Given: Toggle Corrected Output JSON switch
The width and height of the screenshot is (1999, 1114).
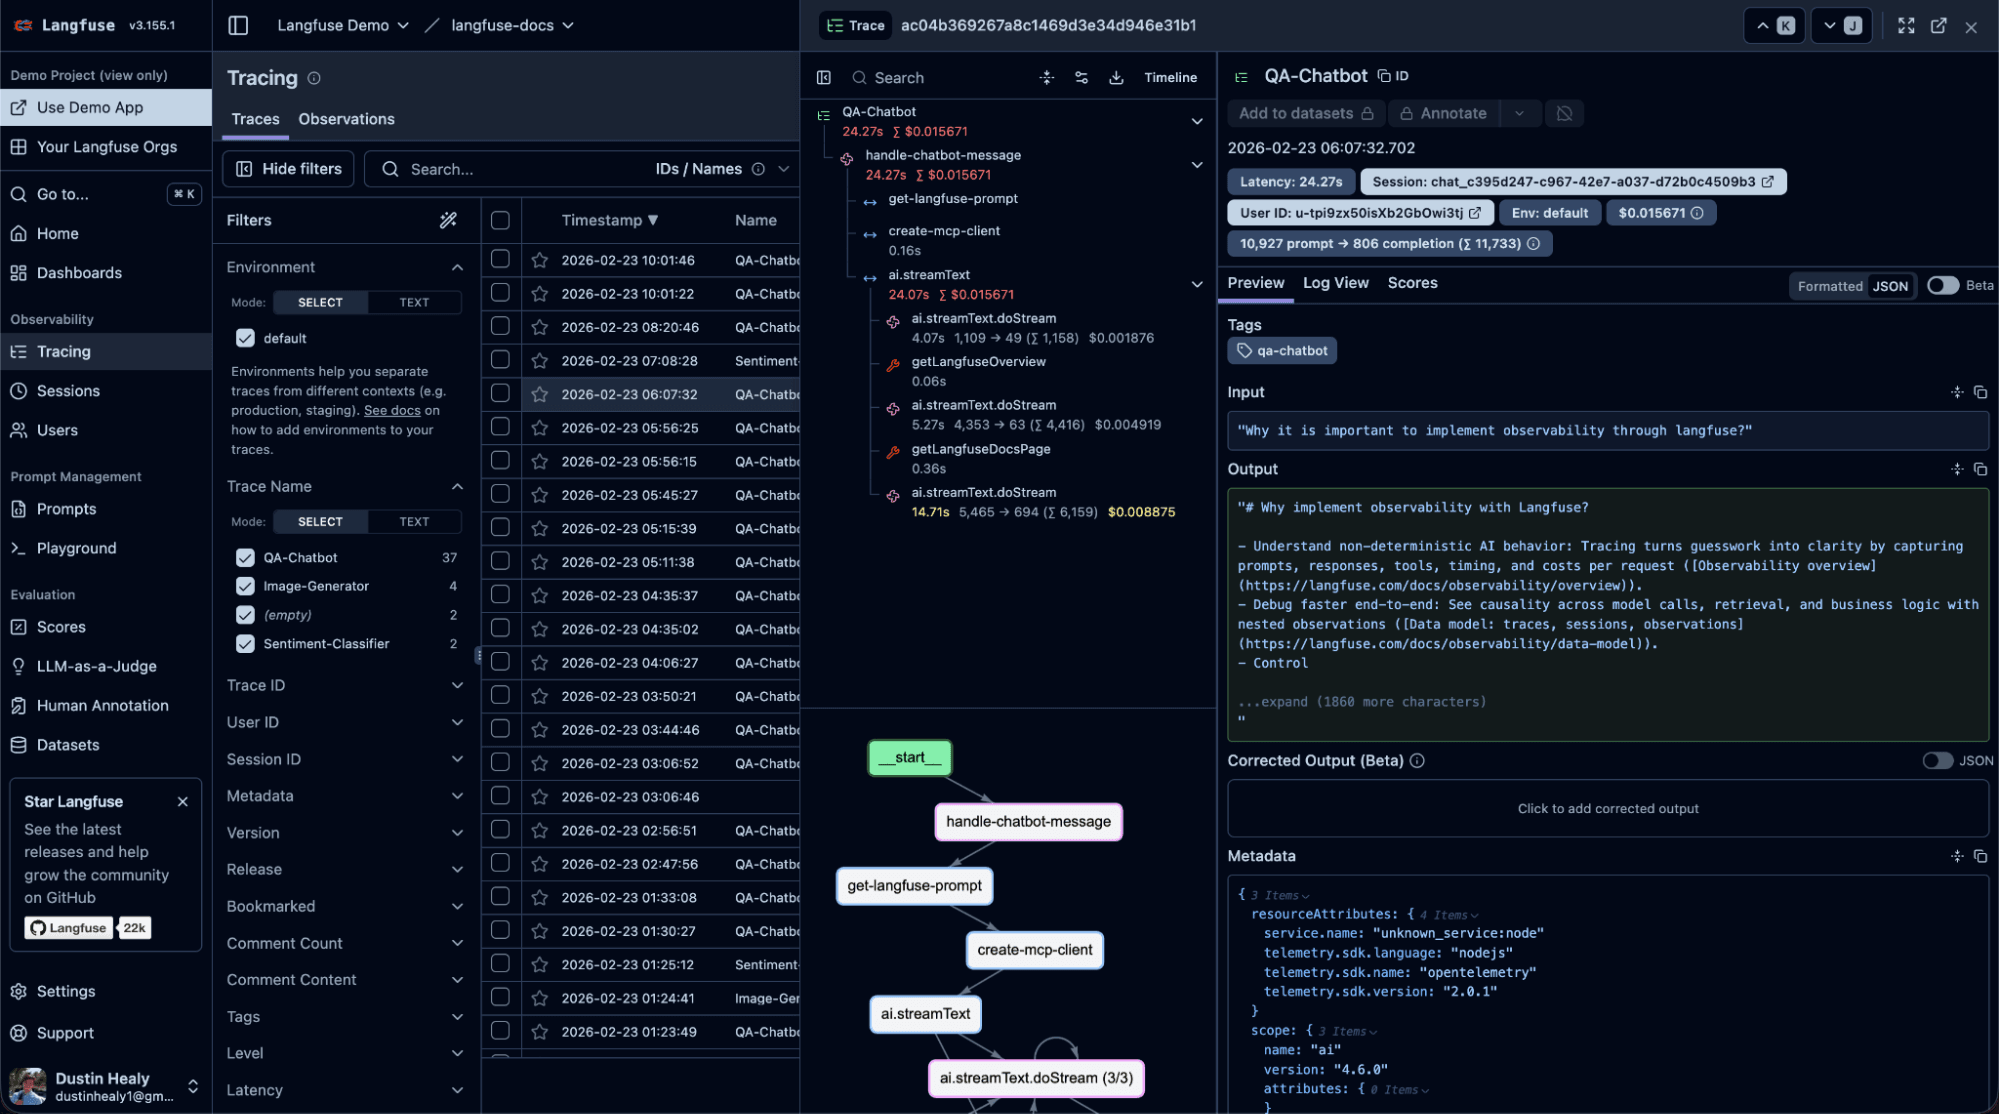Looking at the screenshot, I should tap(1937, 761).
